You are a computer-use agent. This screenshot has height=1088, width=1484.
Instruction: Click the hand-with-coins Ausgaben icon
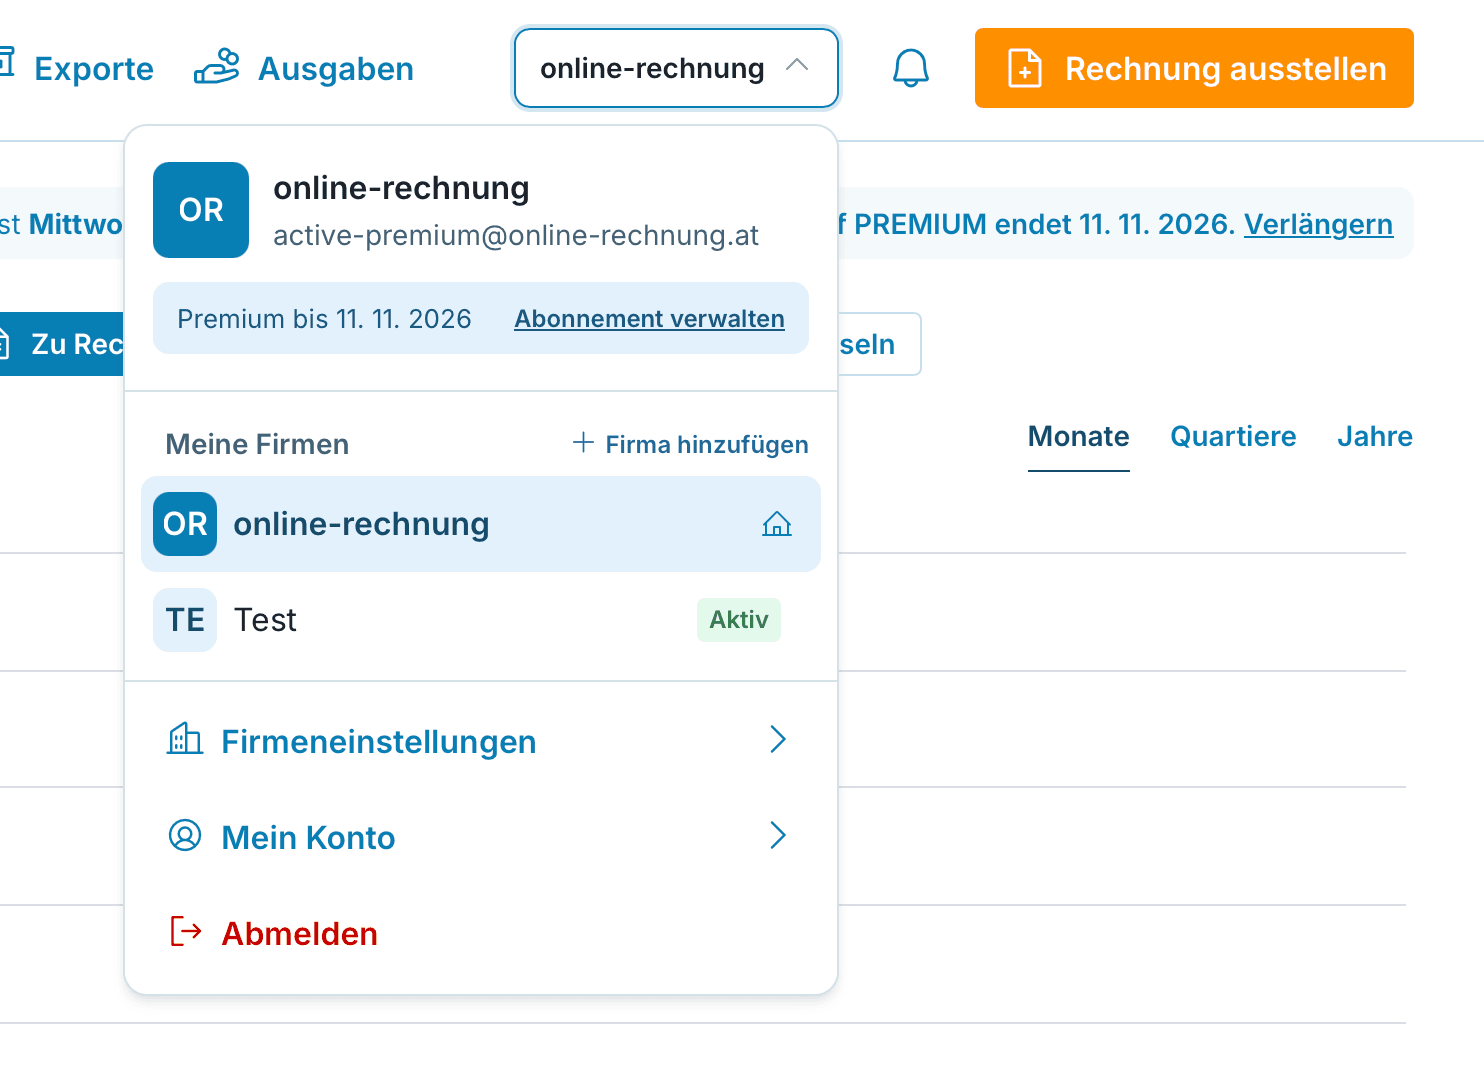[x=217, y=67]
